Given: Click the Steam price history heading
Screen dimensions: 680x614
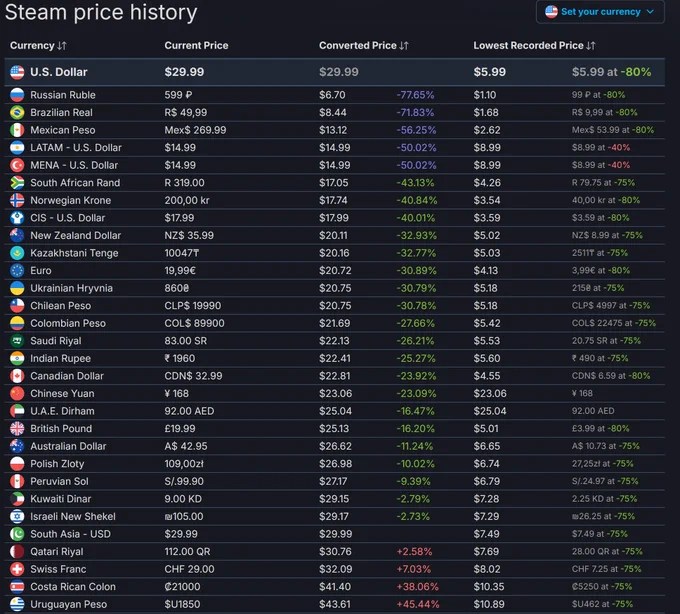Looking at the screenshot, I should pyautogui.click(x=101, y=12).
